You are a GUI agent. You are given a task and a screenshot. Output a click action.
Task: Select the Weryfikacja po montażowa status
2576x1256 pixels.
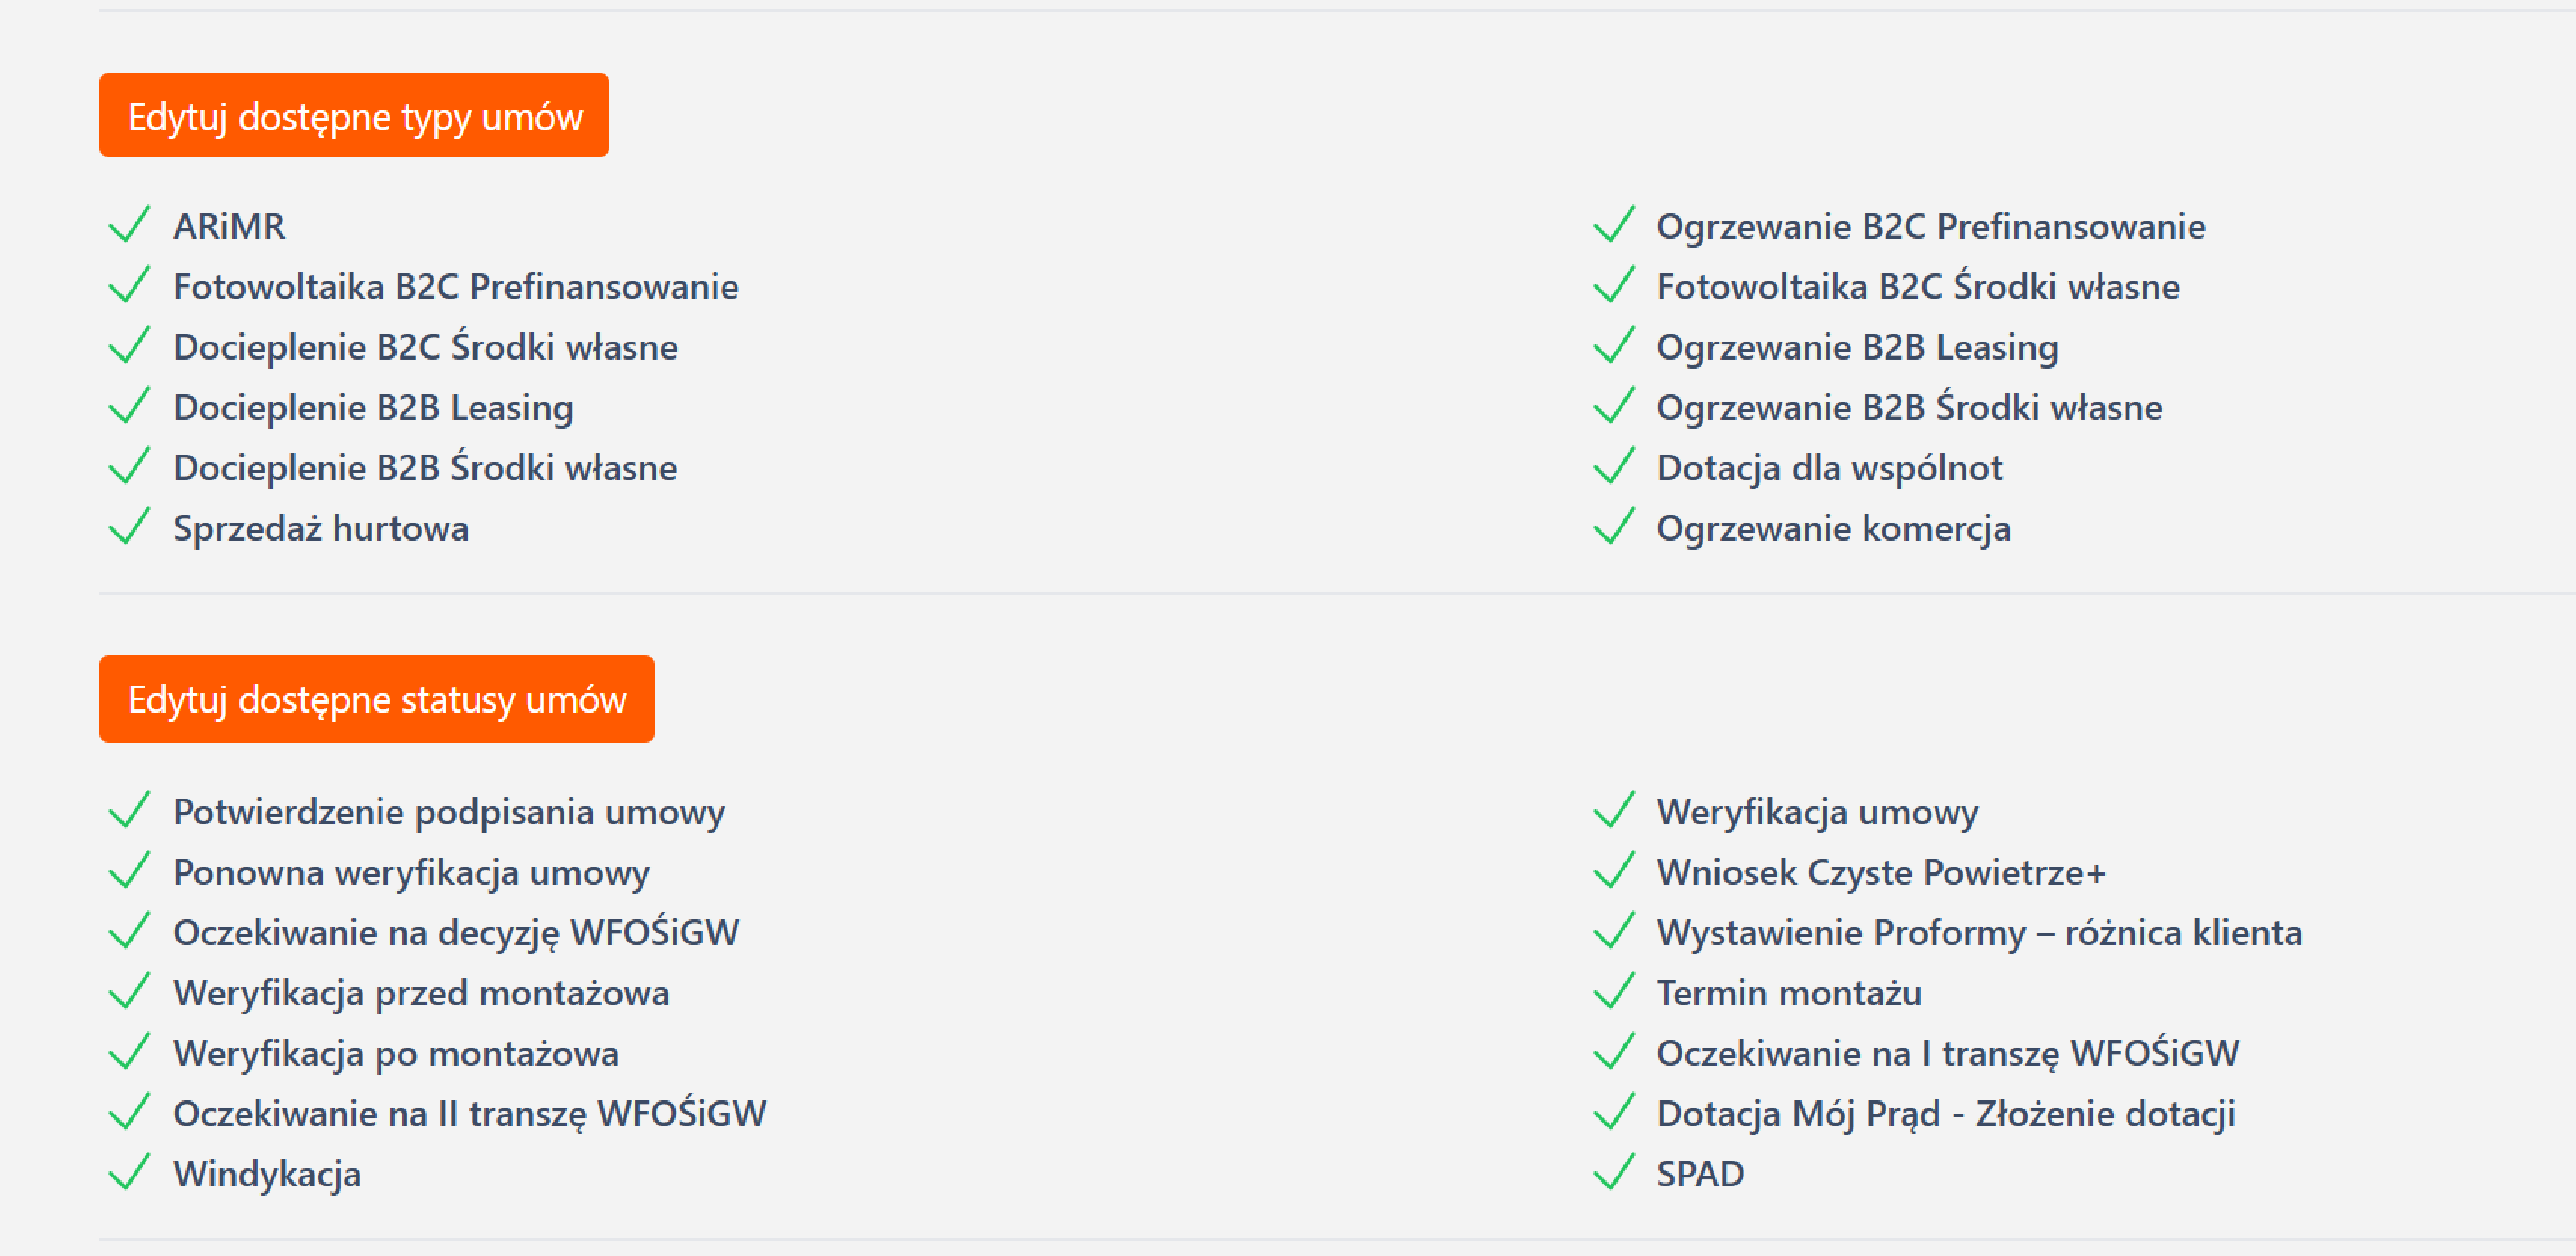pyautogui.click(x=395, y=1053)
